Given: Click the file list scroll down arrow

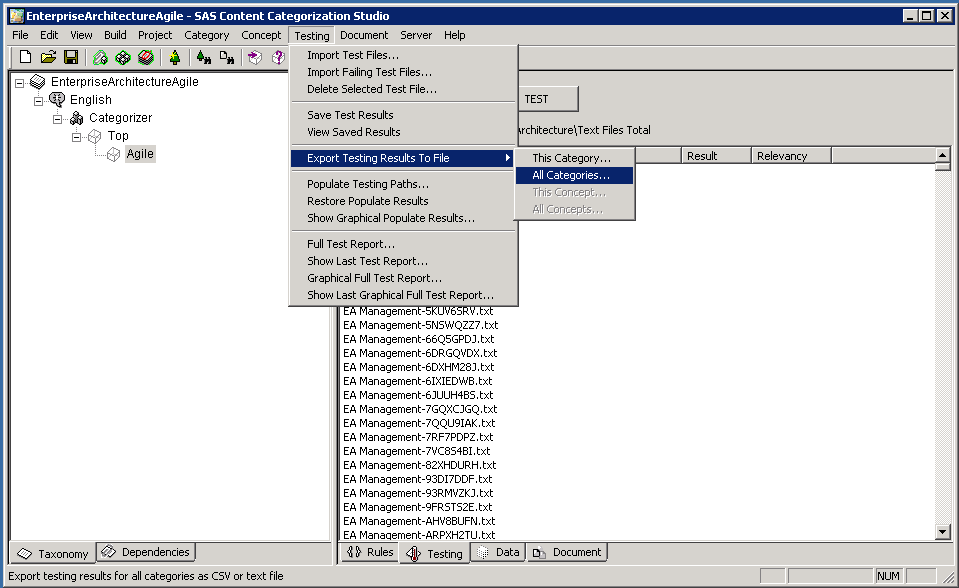Looking at the screenshot, I should 942,532.
